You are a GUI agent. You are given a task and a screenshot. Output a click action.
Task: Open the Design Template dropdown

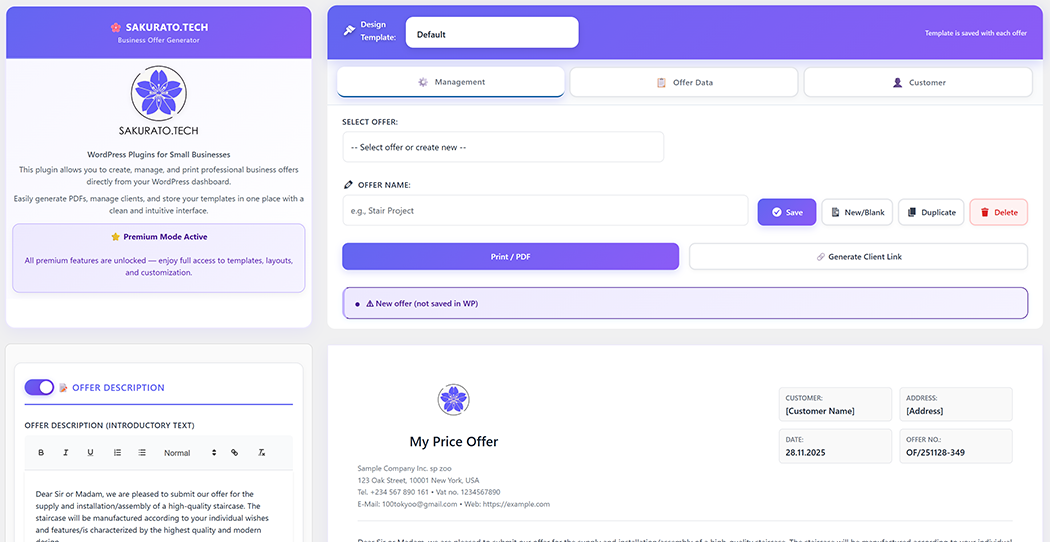click(492, 33)
